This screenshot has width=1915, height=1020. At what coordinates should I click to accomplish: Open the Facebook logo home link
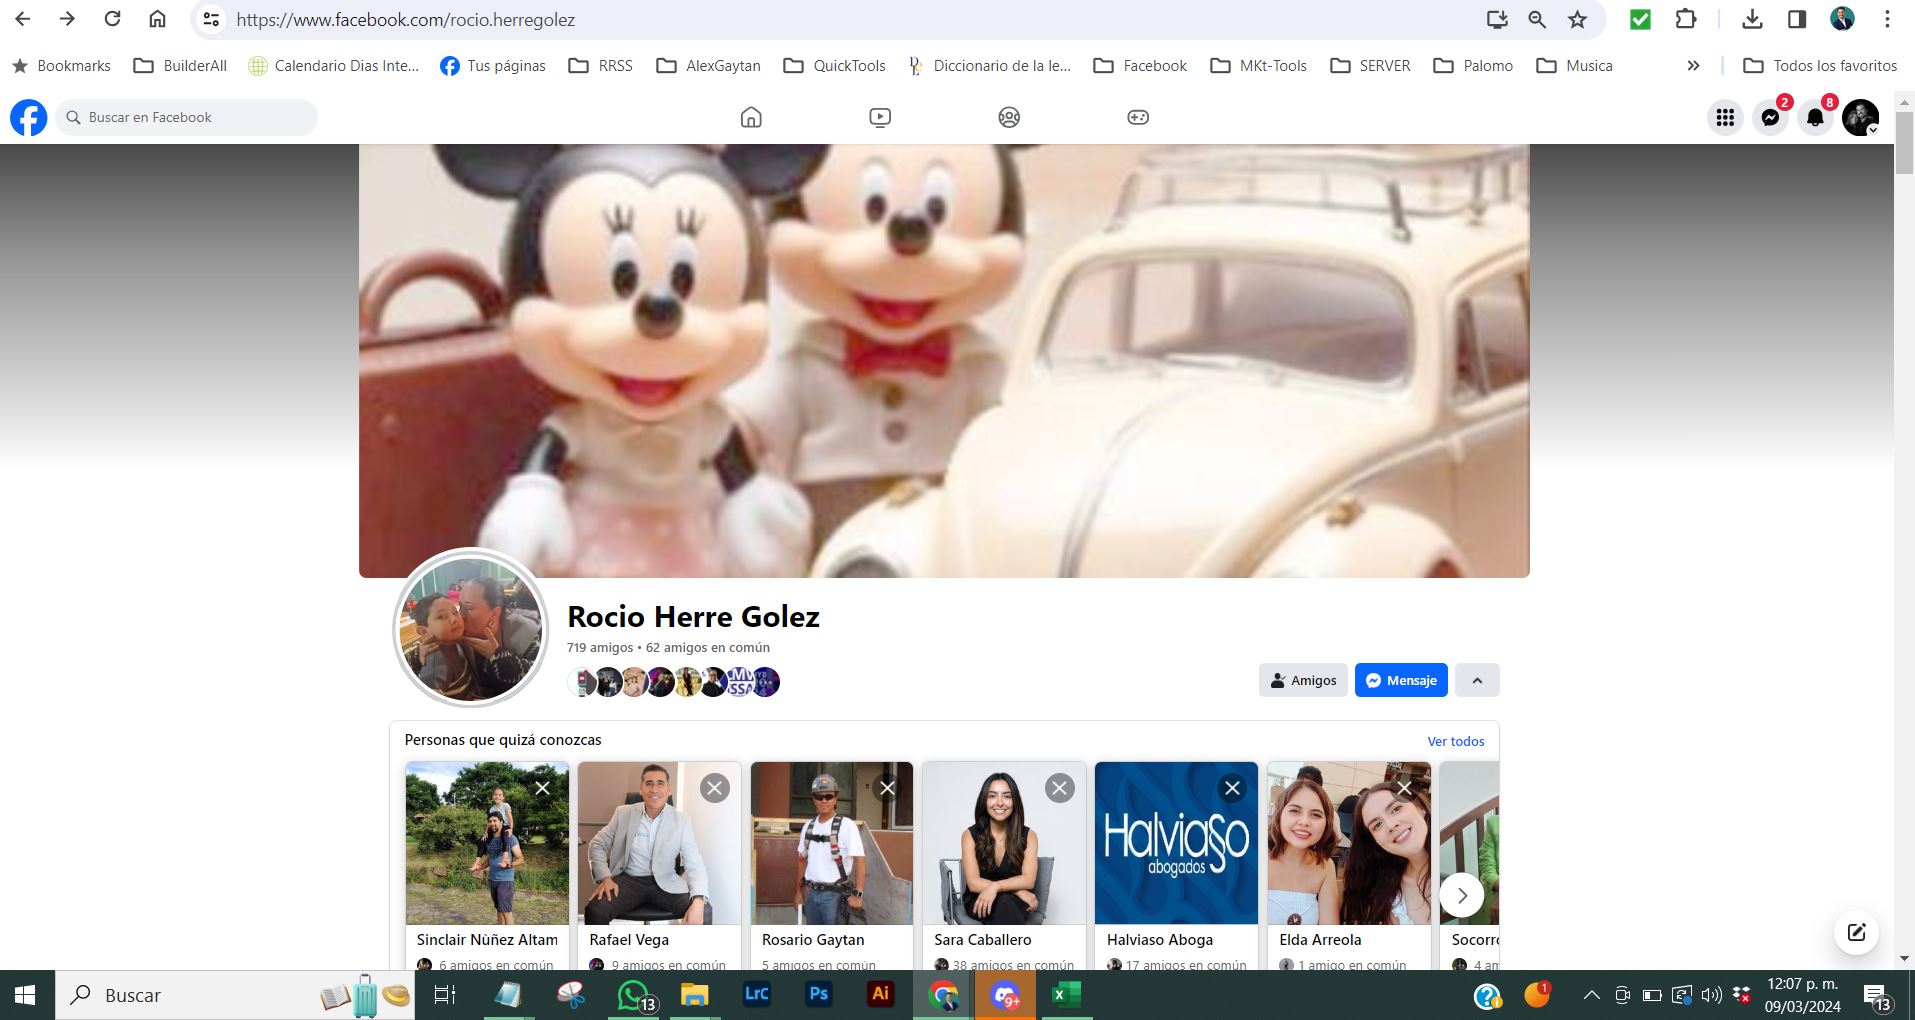point(29,117)
